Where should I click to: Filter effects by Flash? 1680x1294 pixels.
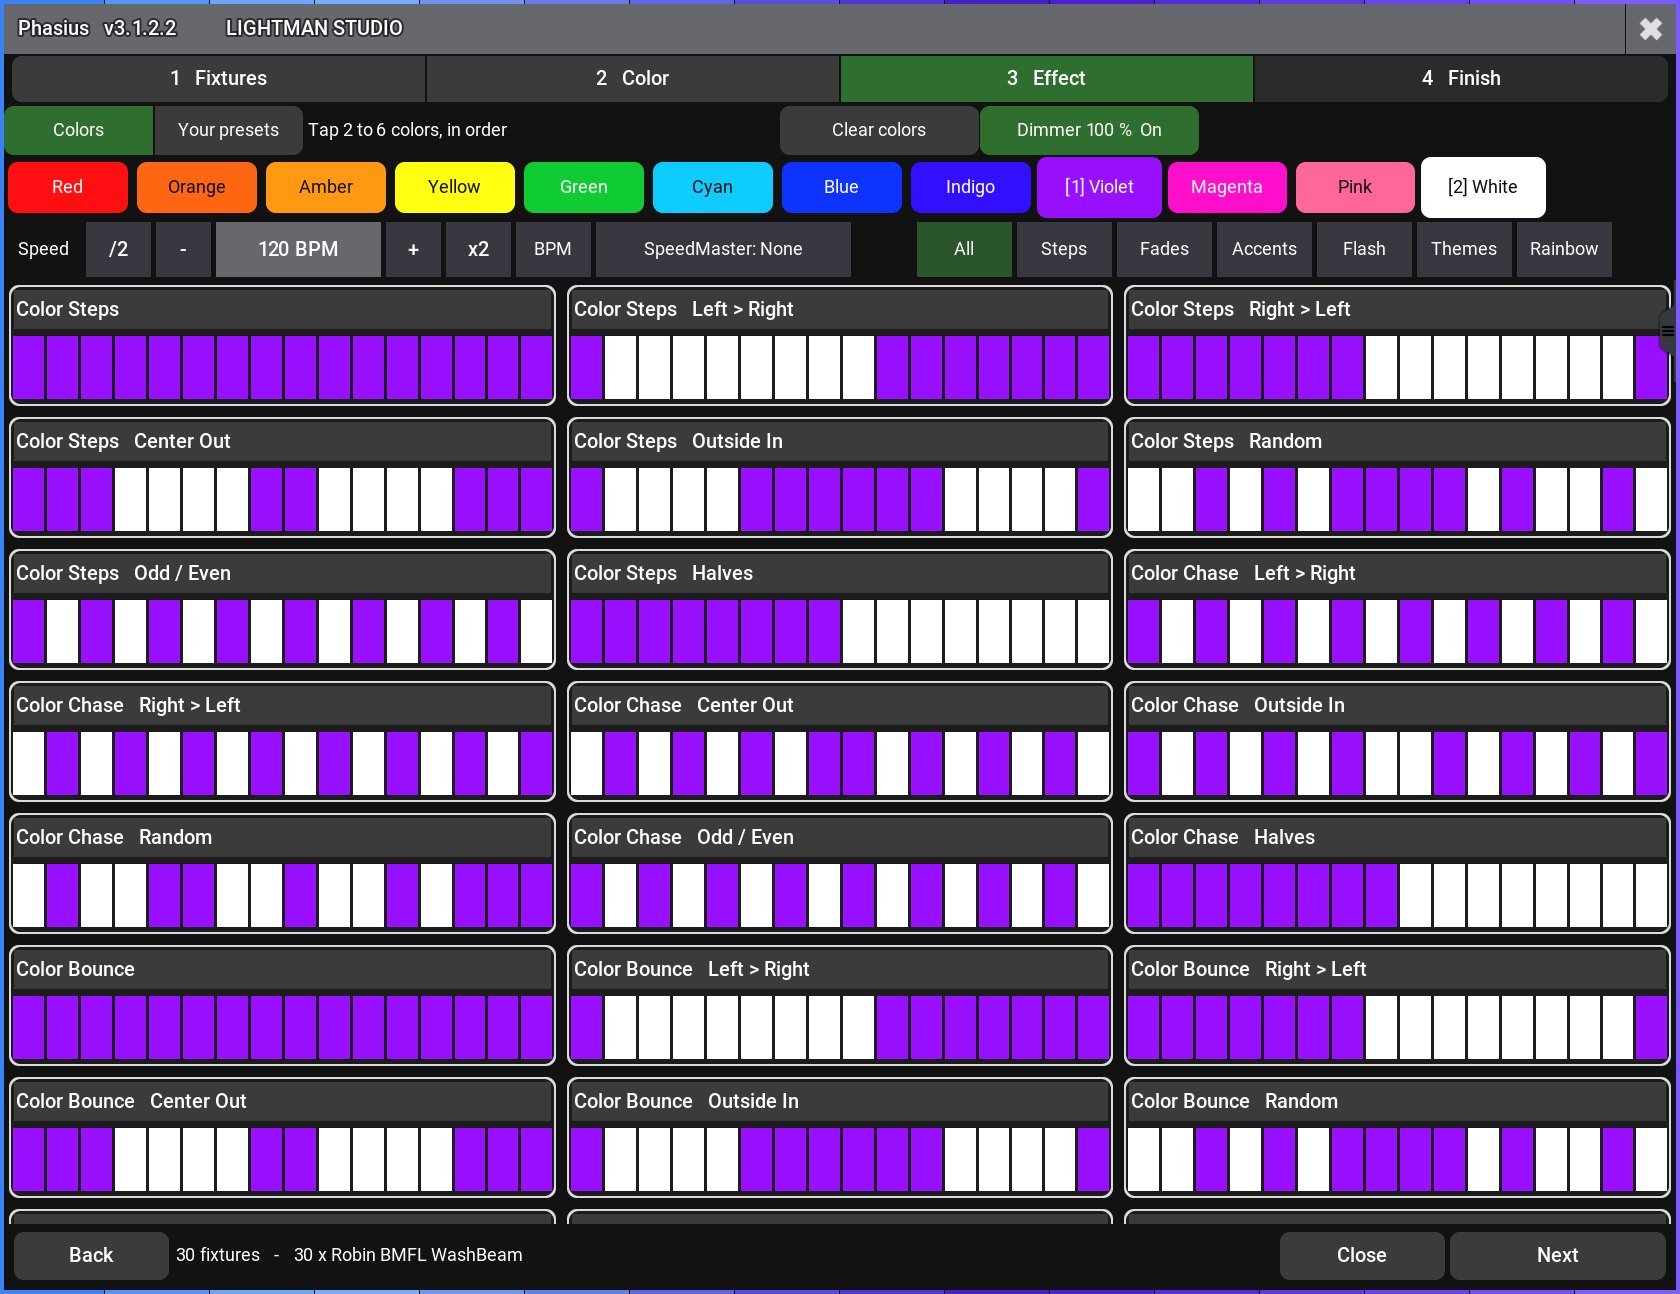pos(1364,249)
